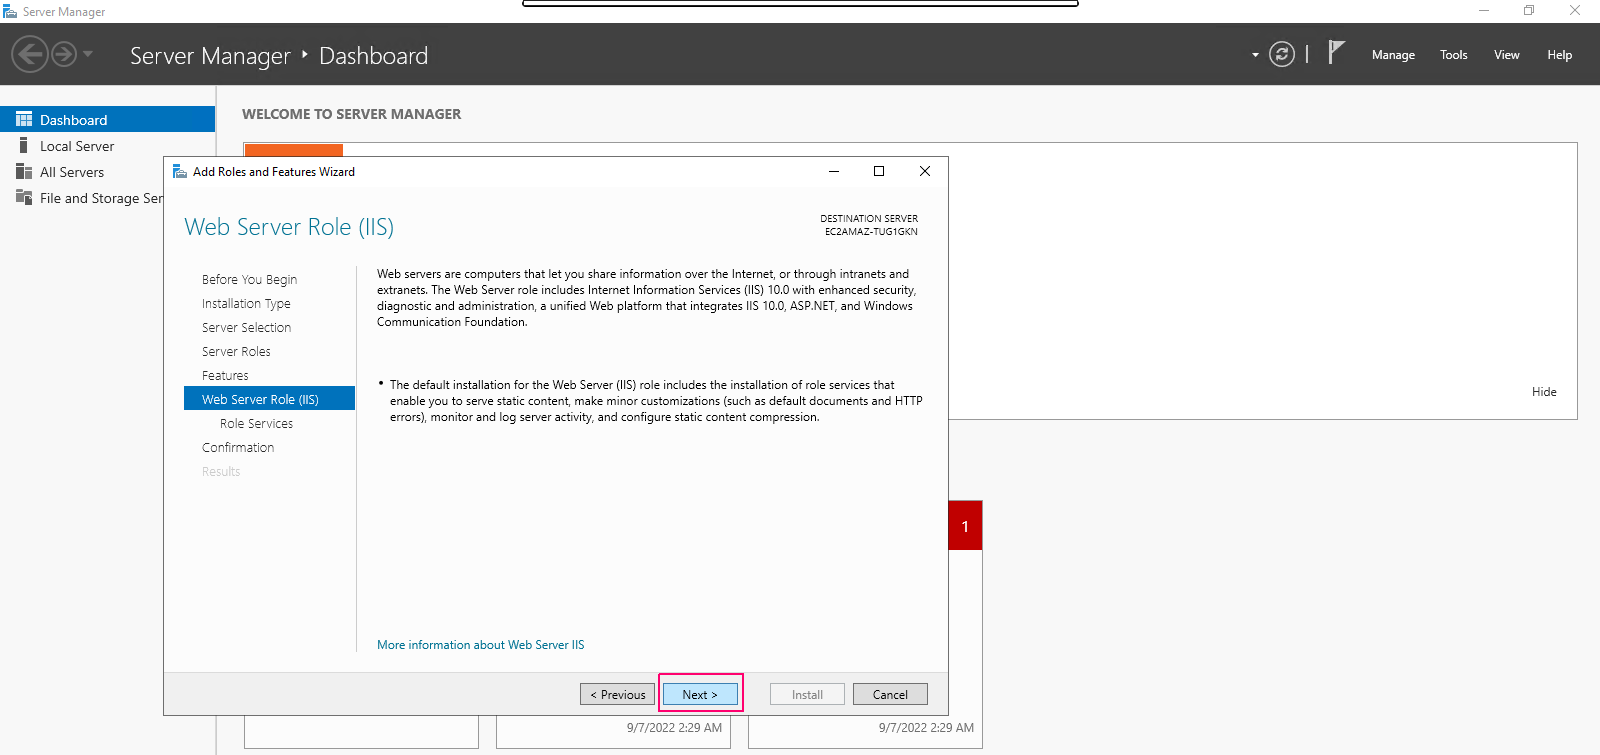
Task: Open the Help menu
Action: coord(1560,55)
